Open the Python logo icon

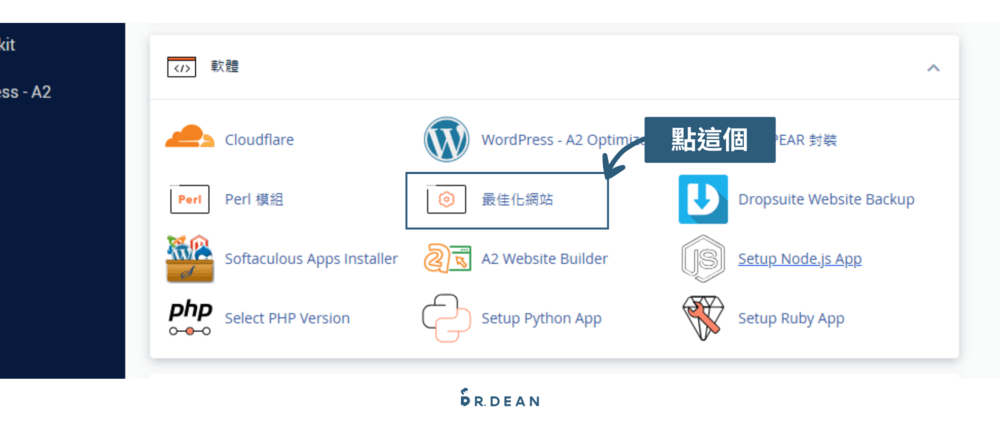coord(446,318)
